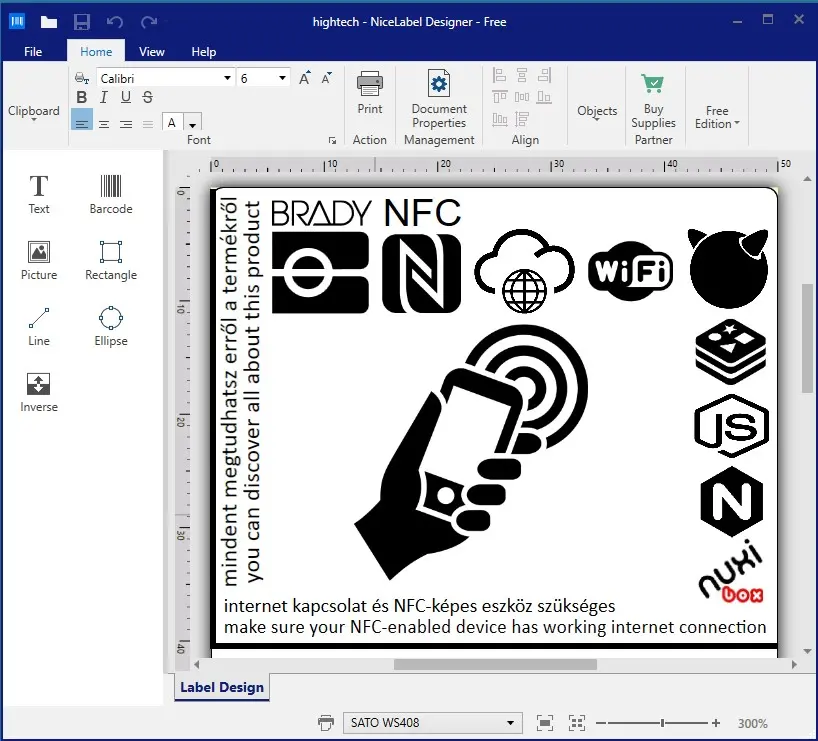Click the zoom slider handle
Image resolution: width=818 pixels, height=741 pixels.
pos(662,723)
